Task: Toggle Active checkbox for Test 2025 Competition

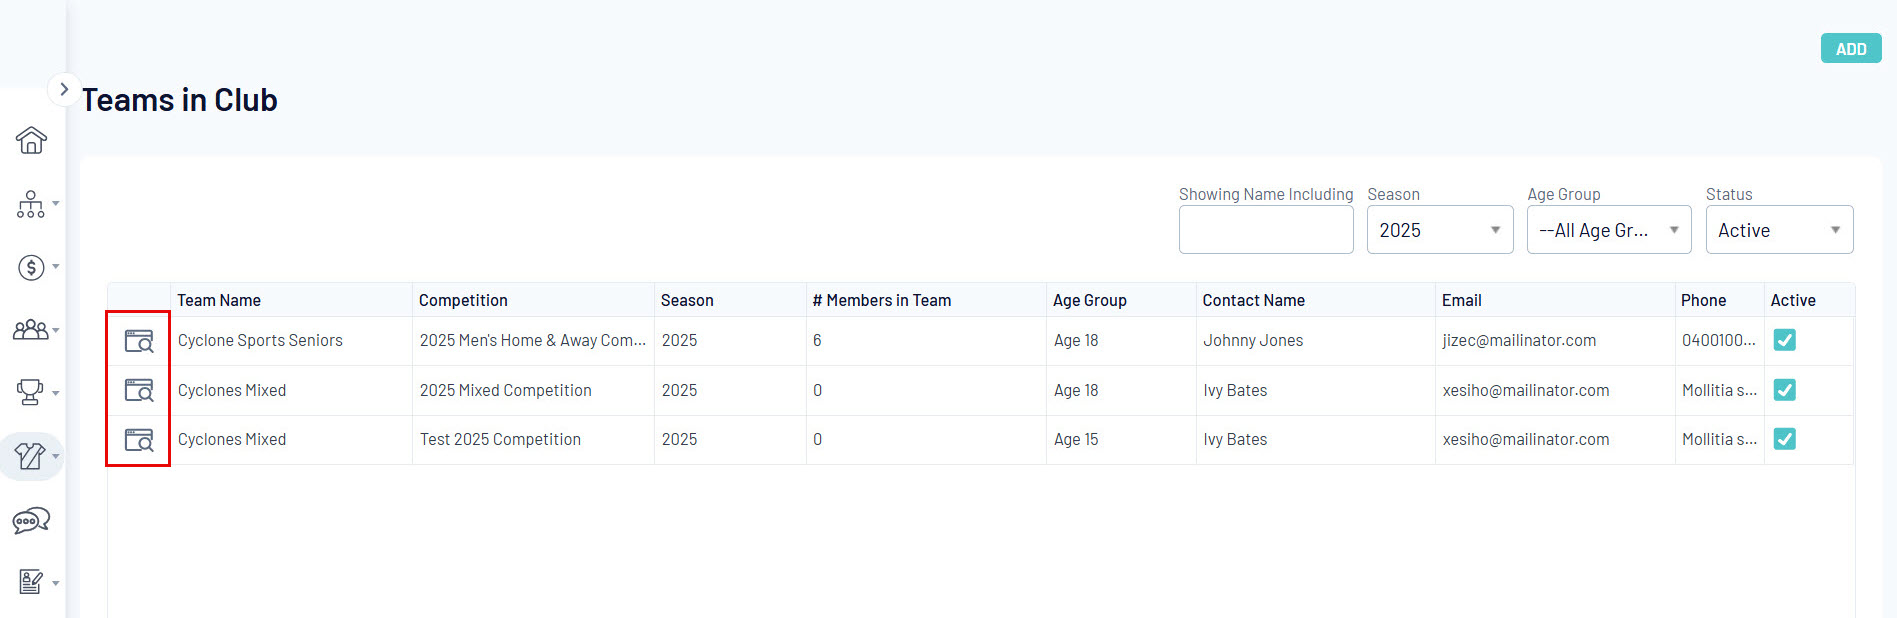Action: coord(1784,439)
